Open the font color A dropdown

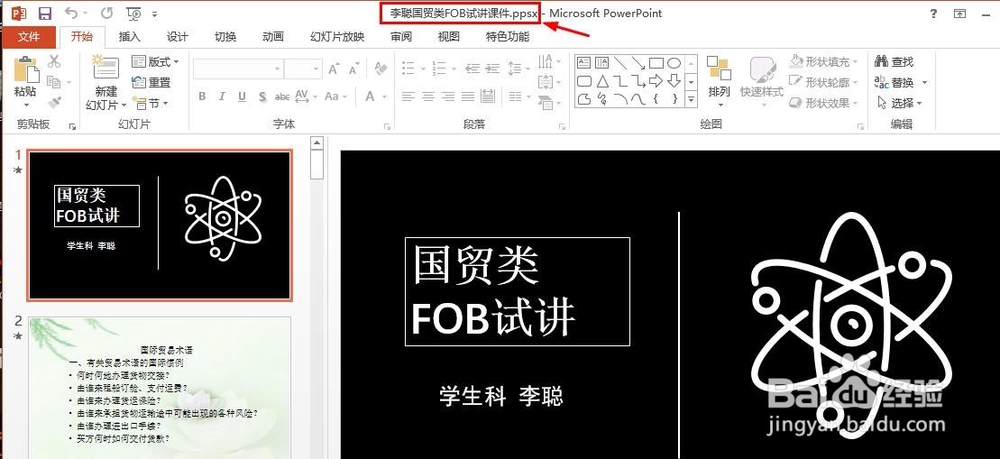(376, 96)
